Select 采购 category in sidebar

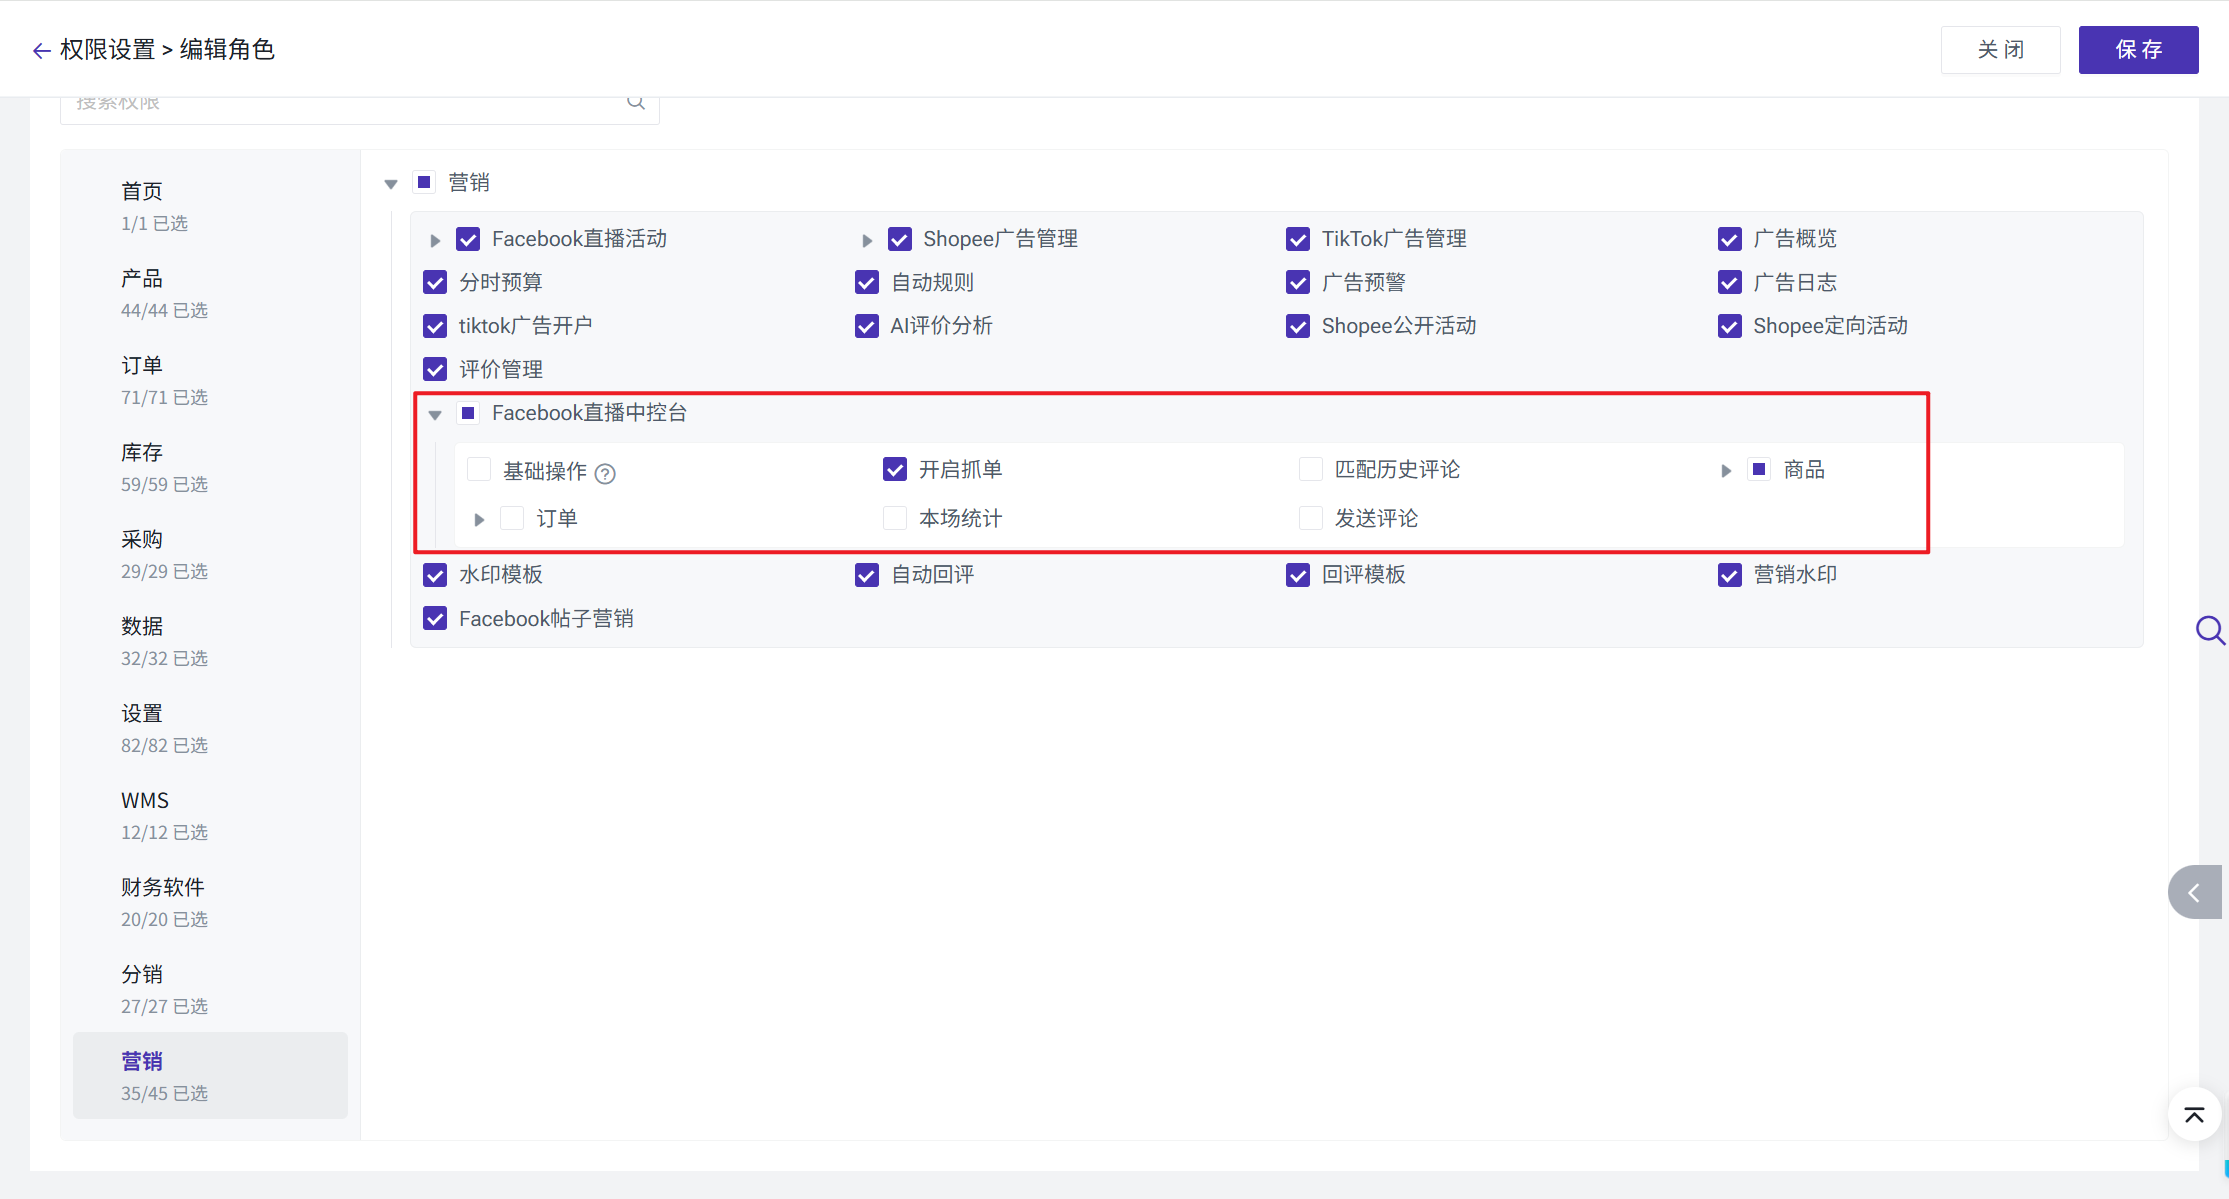pos(210,554)
